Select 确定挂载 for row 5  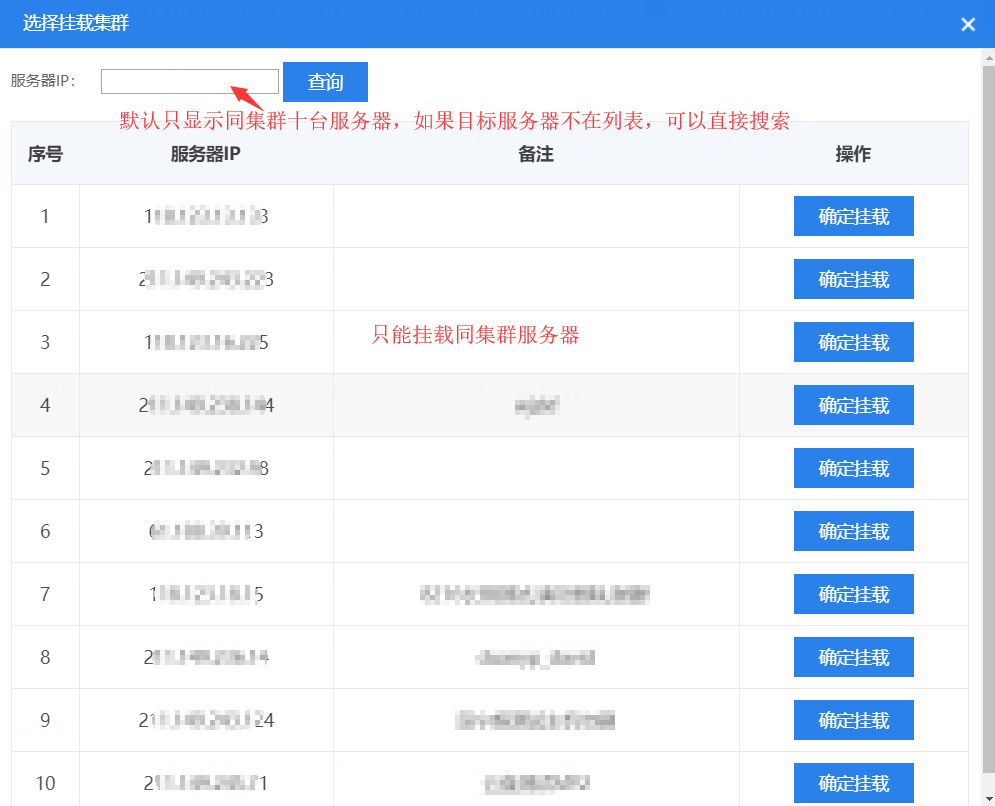pos(853,468)
